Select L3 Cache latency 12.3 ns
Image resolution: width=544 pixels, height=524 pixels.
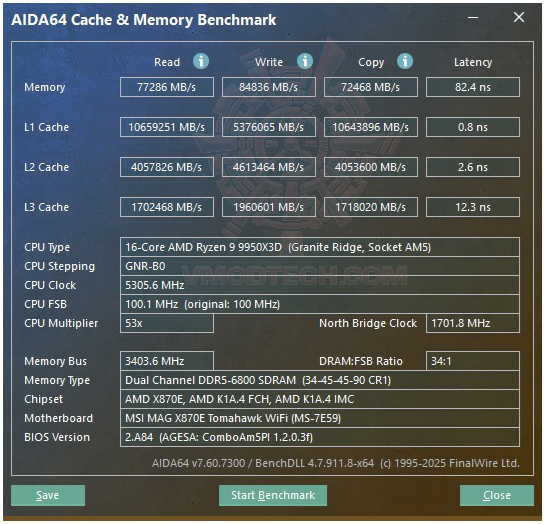tap(473, 207)
